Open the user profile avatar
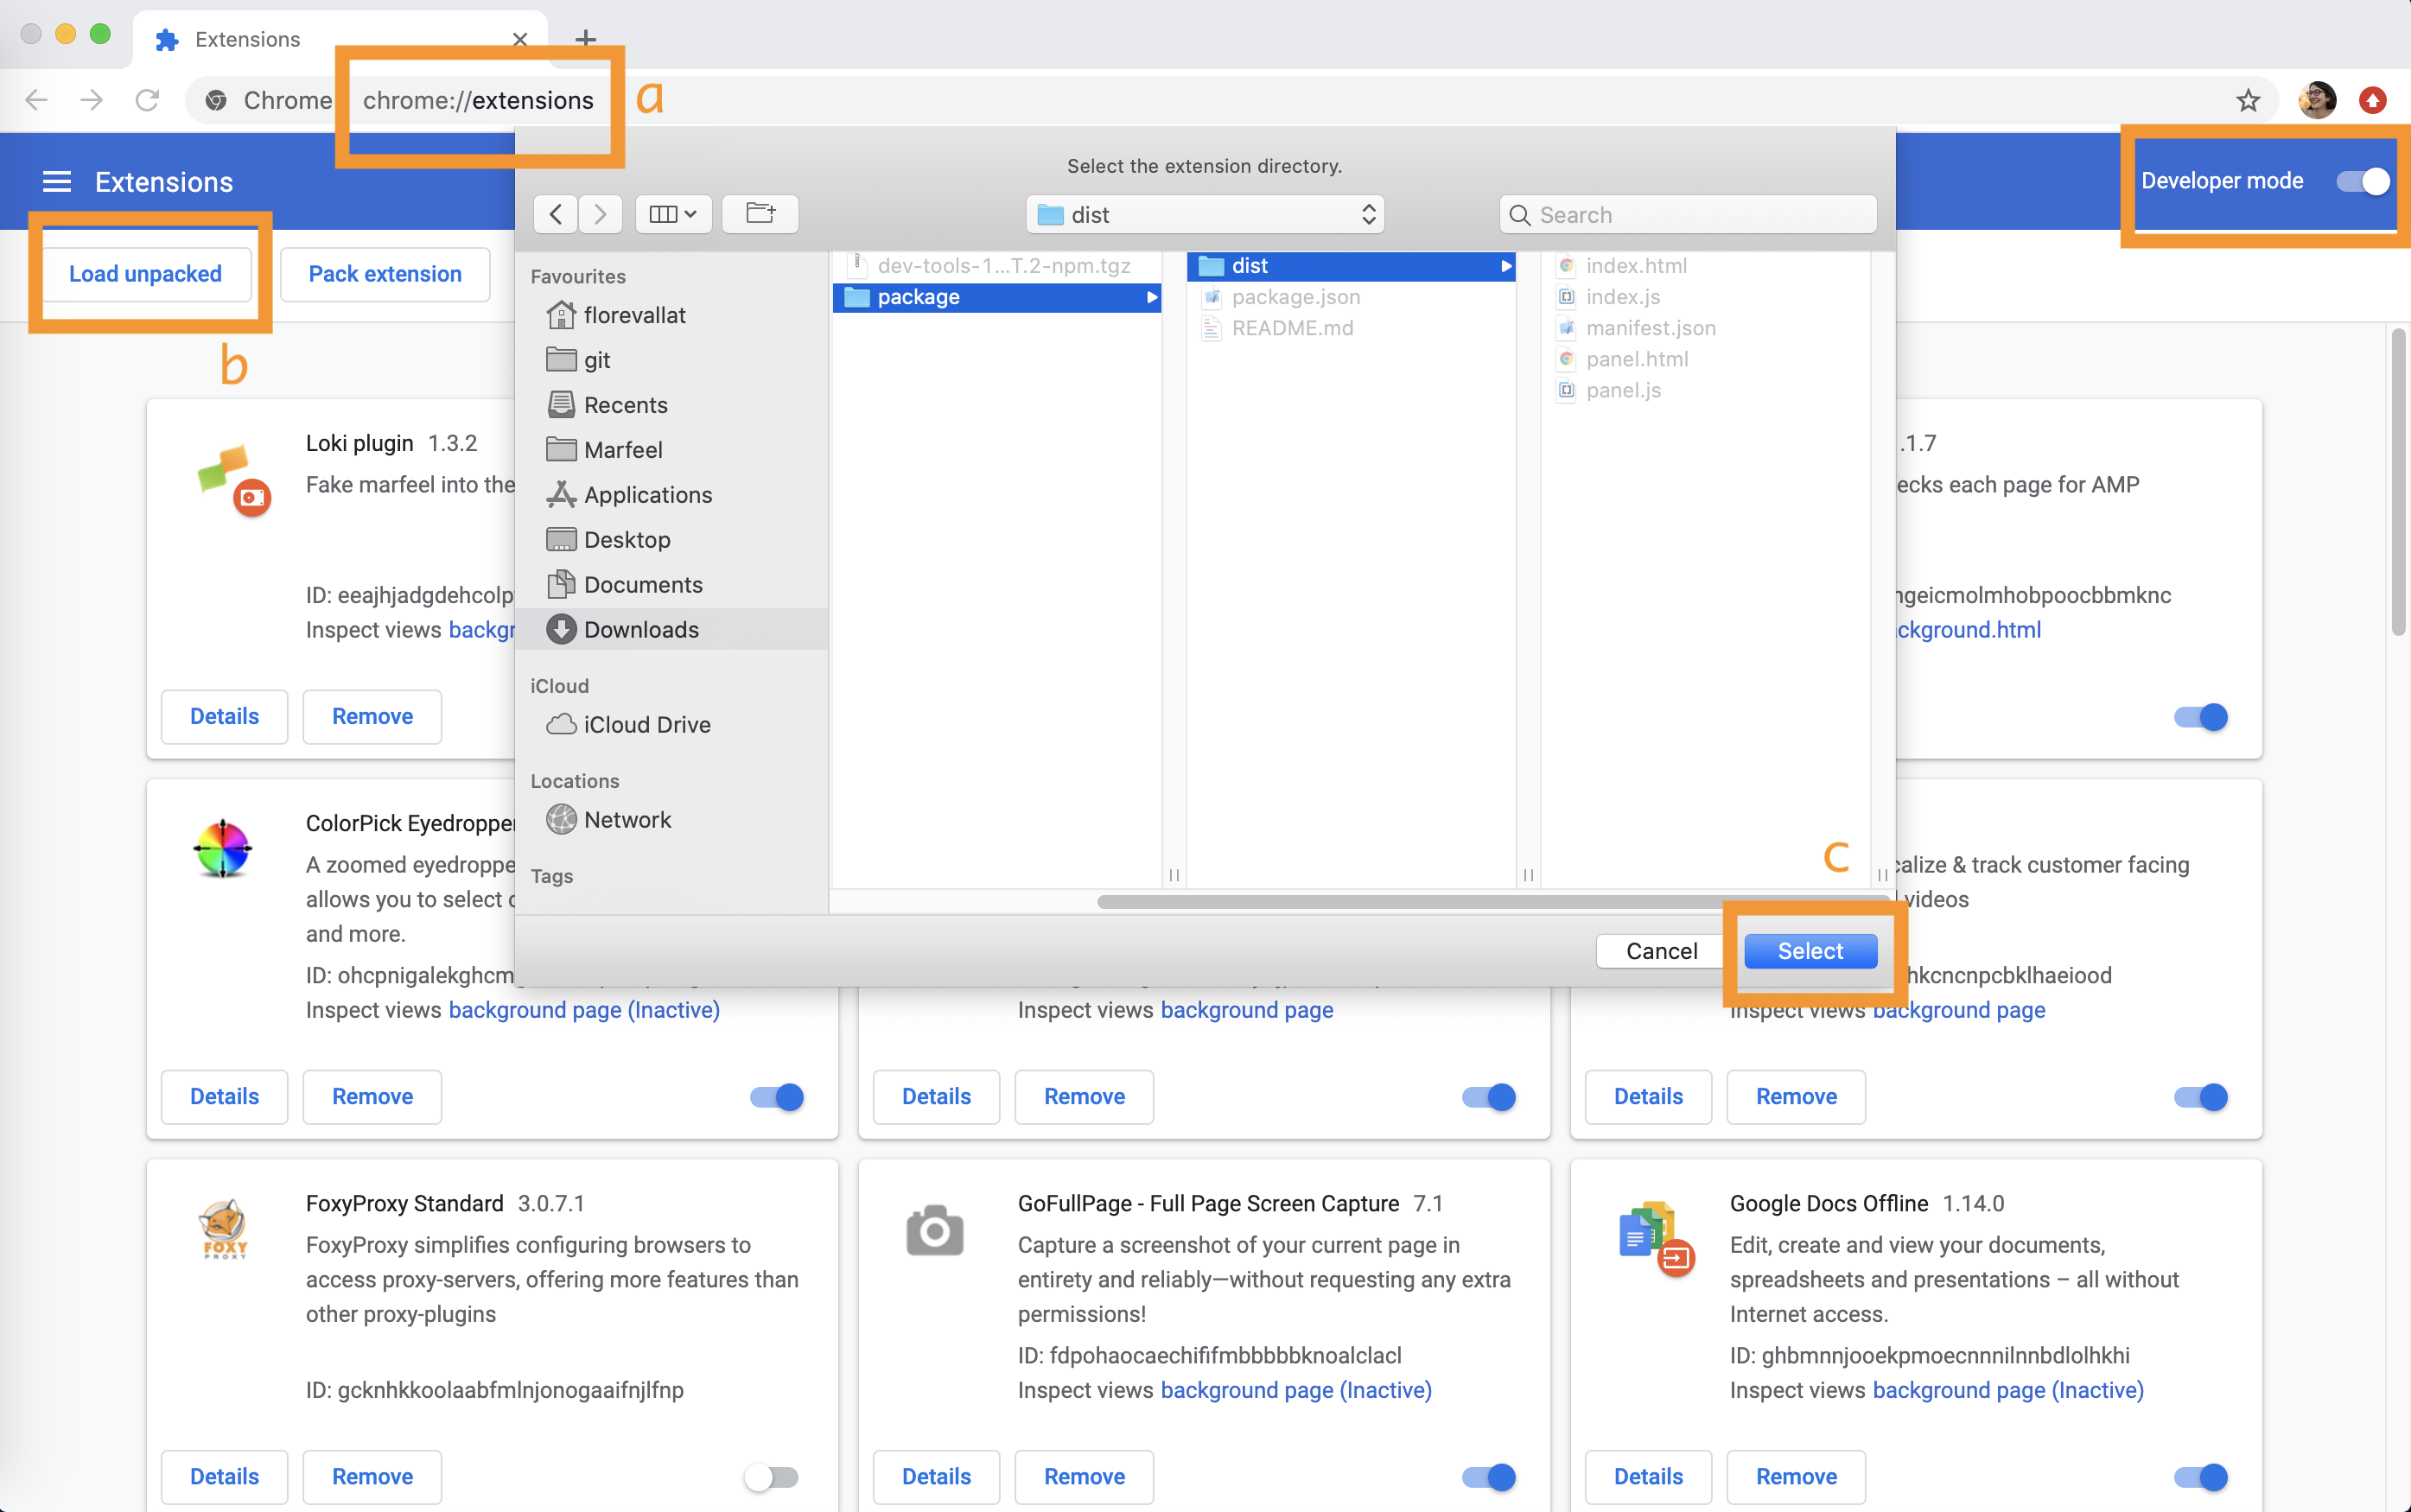 (2317, 100)
